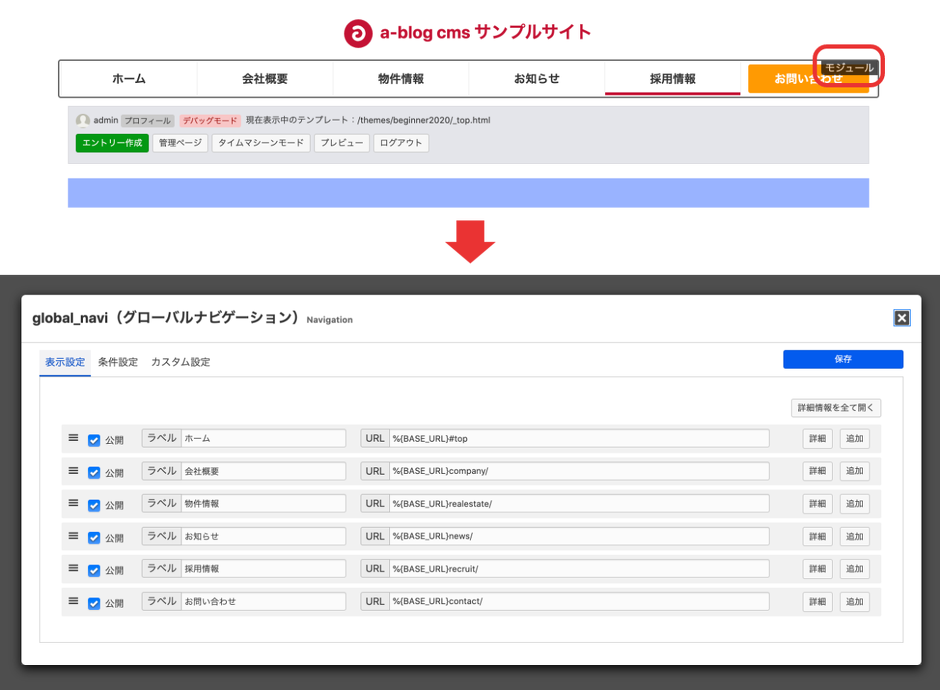The height and width of the screenshot is (690, 940).
Task: Click the green エントリー作成 button
Action: click(x=112, y=143)
